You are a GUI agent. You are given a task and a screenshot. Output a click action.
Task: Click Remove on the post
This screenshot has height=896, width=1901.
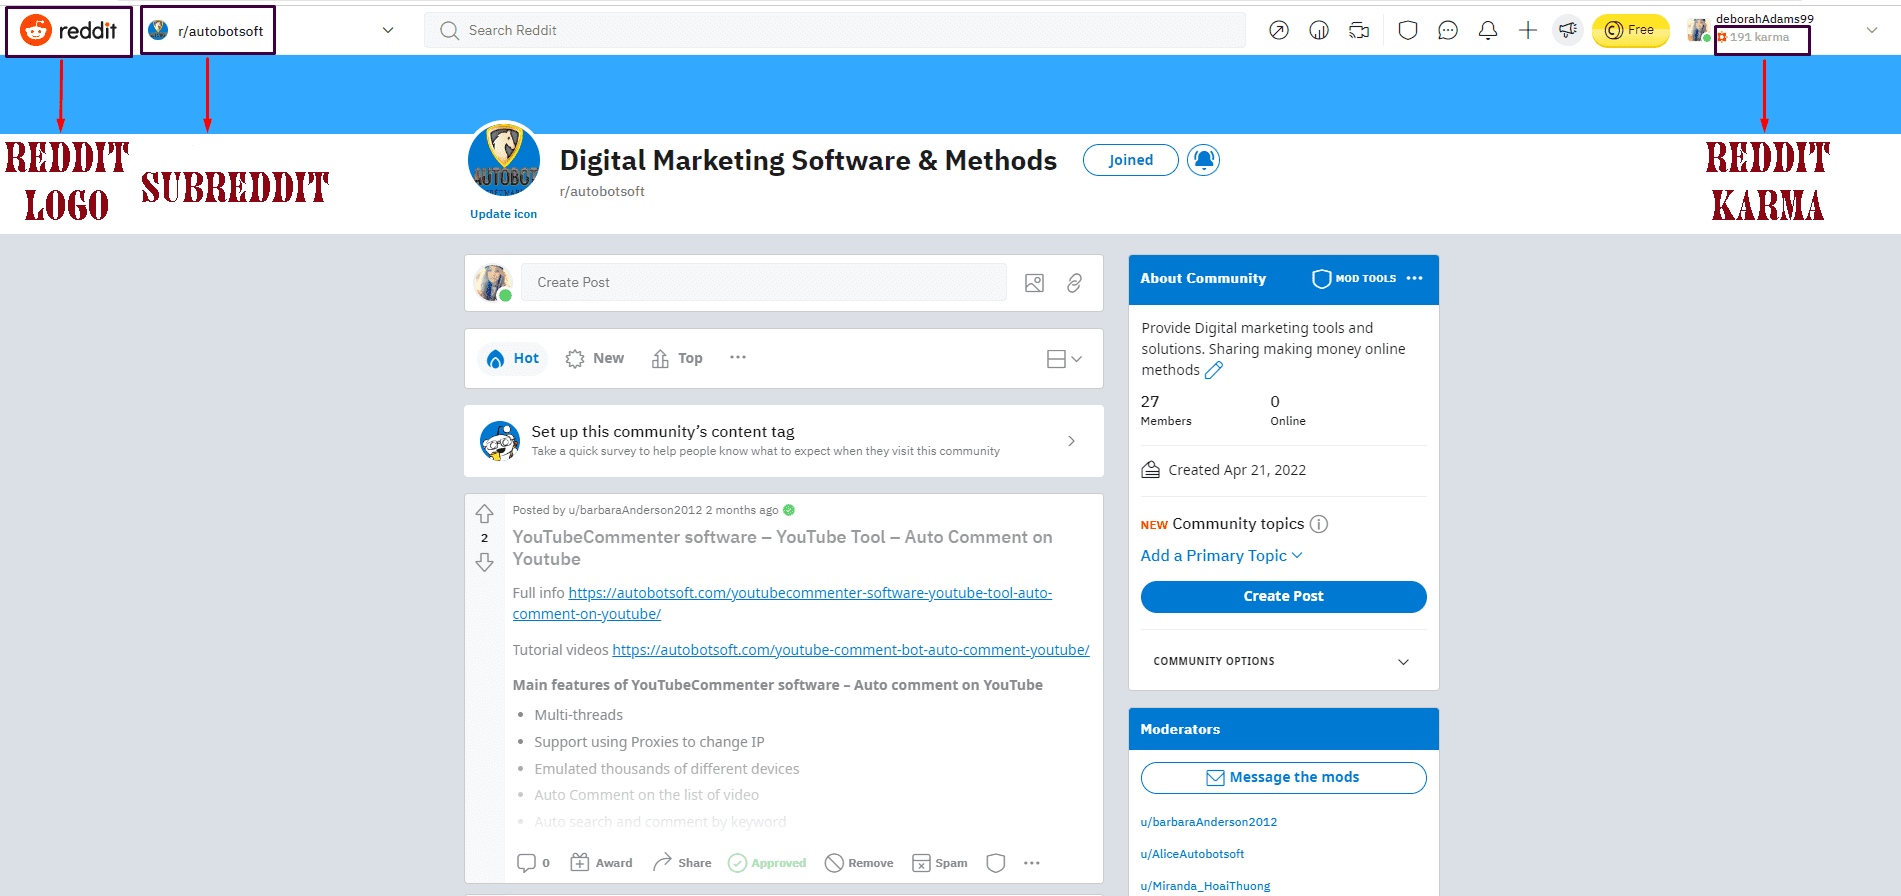(x=859, y=863)
